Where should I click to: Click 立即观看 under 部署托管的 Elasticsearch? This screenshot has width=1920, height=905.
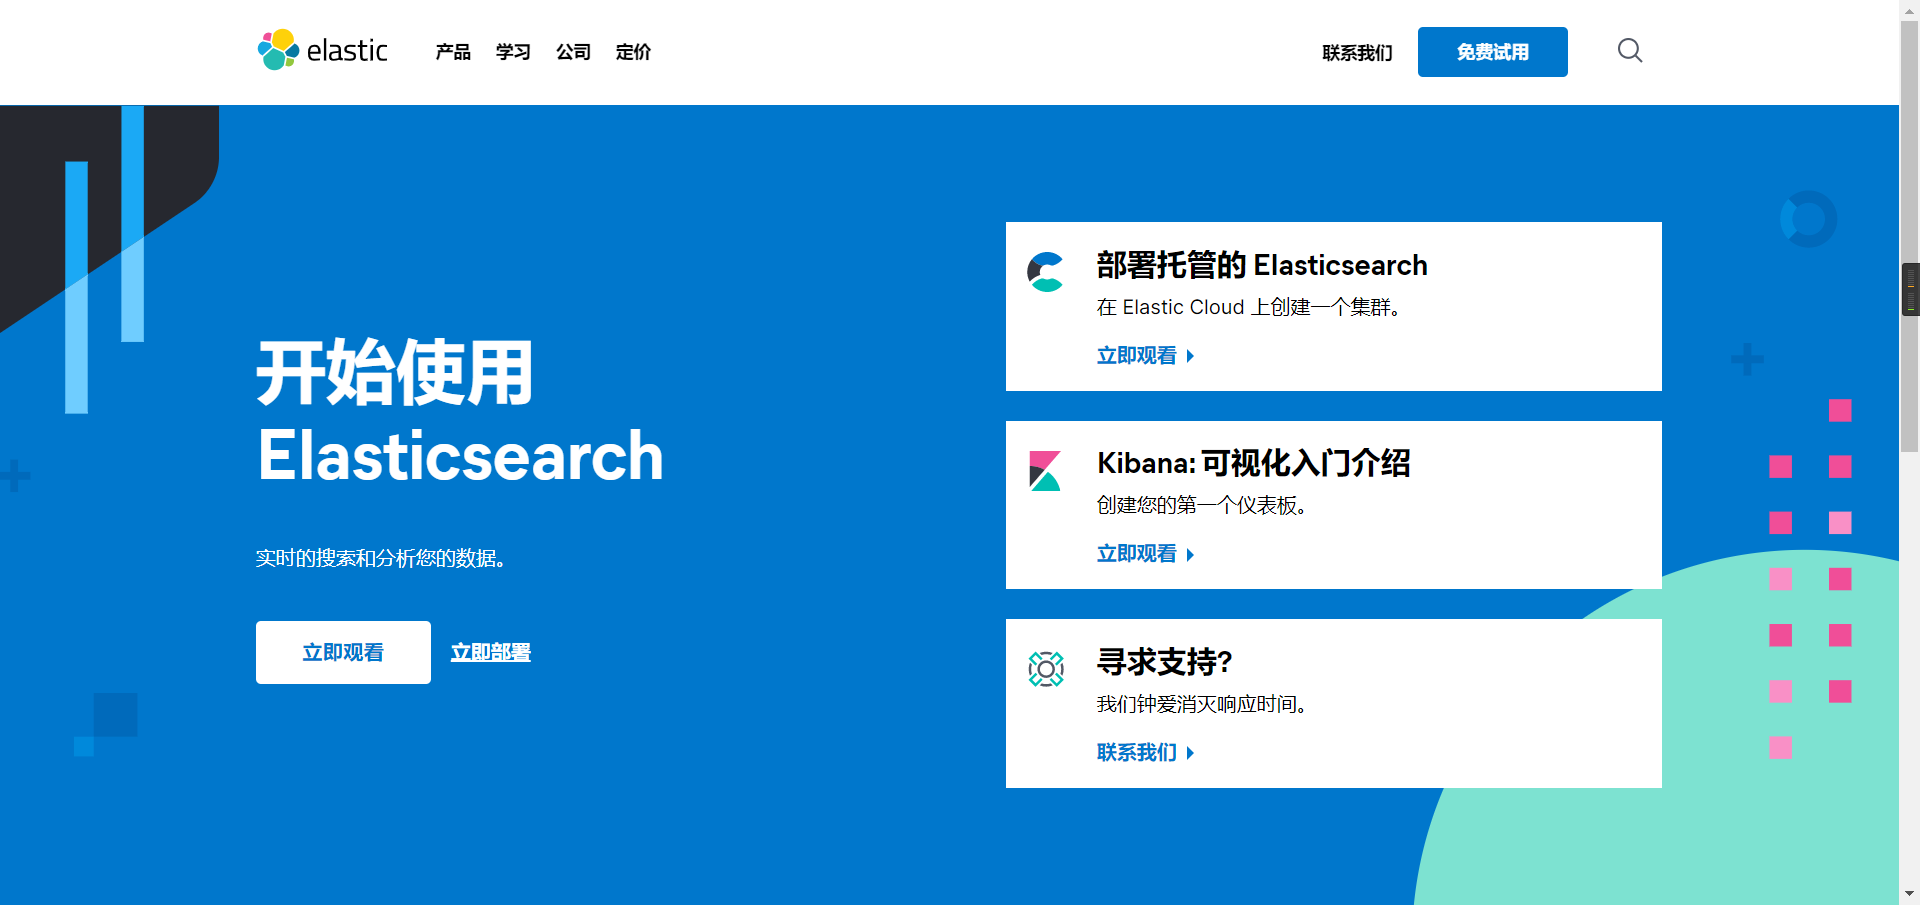pos(1145,356)
